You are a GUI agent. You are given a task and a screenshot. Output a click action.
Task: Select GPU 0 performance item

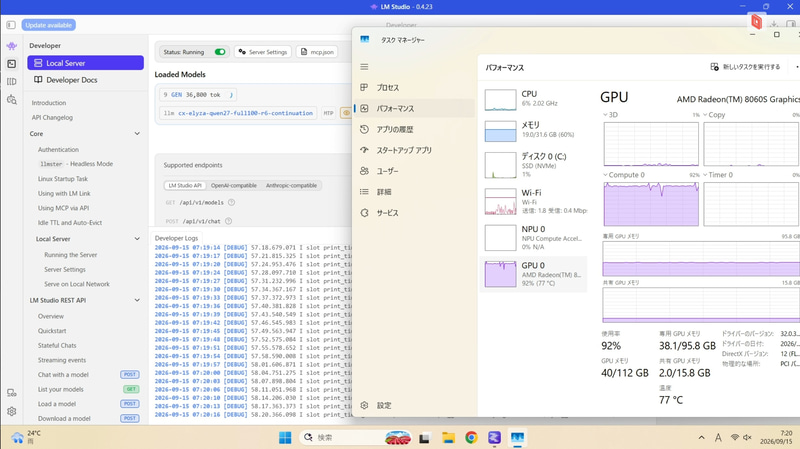tap(533, 274)
